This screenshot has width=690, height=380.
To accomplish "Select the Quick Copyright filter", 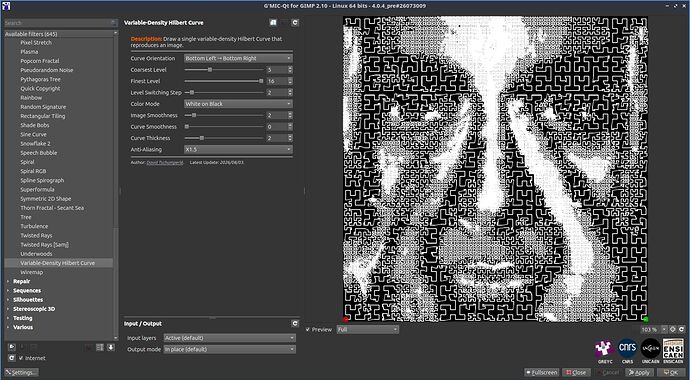I will pos(40,88).
